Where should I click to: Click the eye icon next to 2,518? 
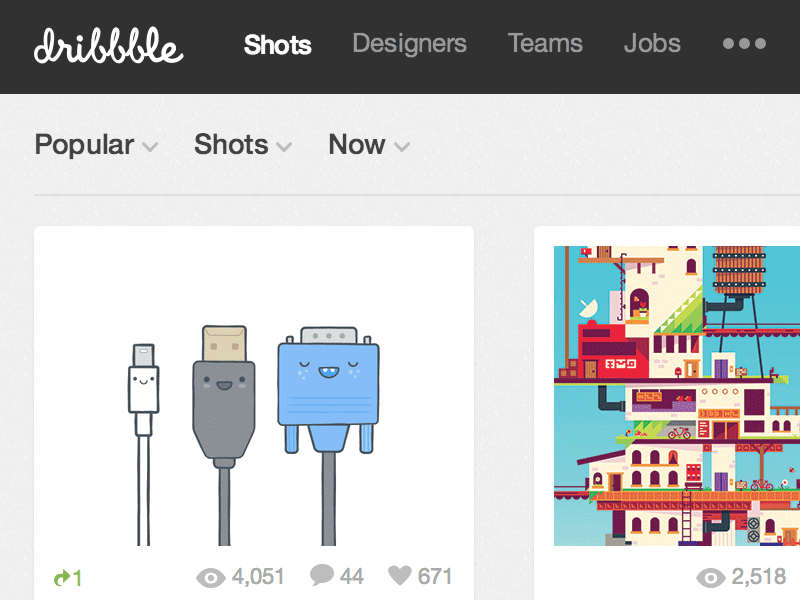point(709,578)
